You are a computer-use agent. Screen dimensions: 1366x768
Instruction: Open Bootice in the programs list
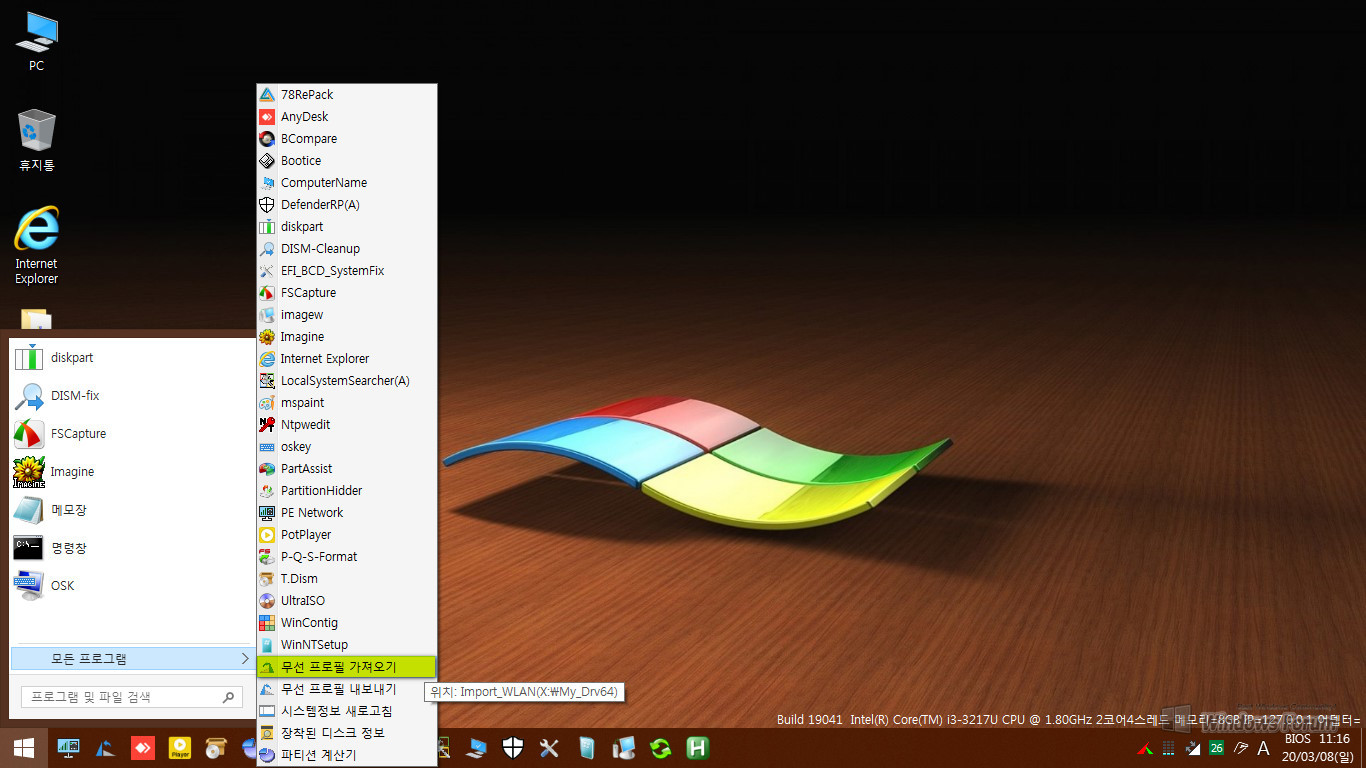point(347,161)
